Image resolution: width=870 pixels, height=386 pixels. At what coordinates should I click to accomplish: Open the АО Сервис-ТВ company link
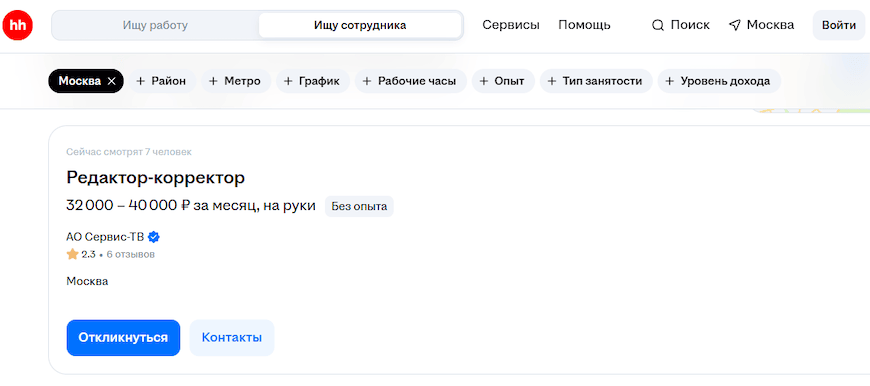[105, 237]
